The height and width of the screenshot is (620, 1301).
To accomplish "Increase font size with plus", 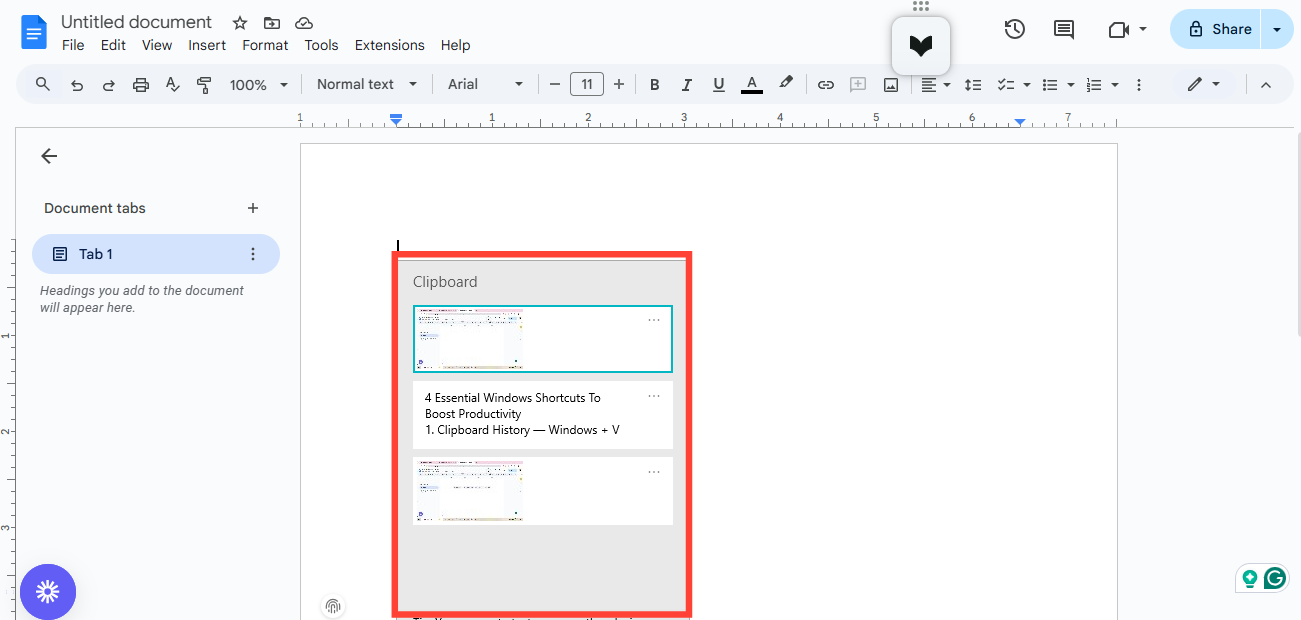I will coord(619,84).
